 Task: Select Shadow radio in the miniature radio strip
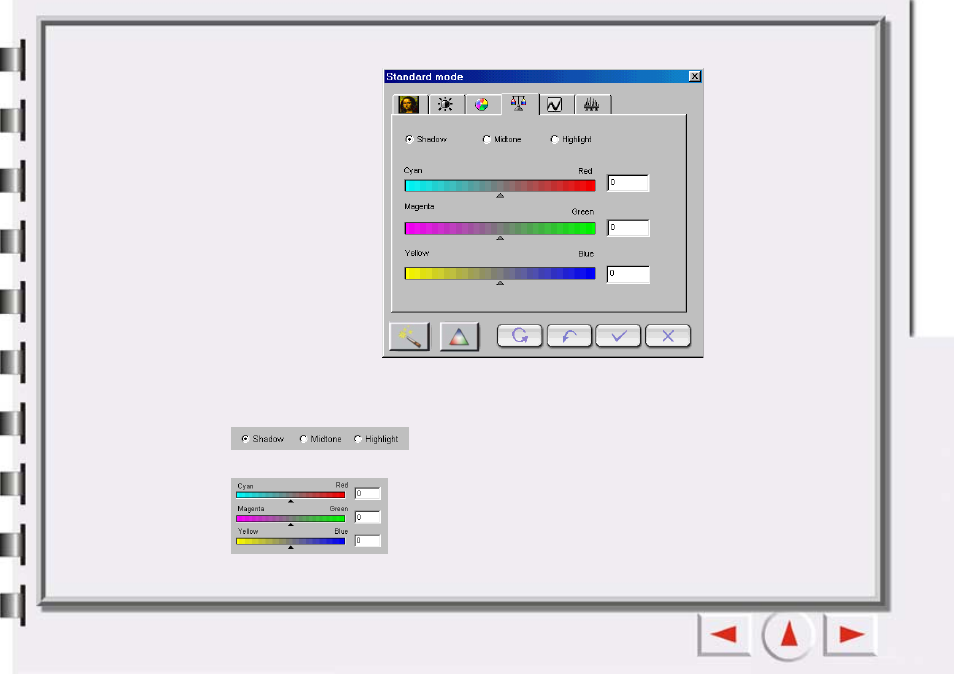[245, 439]
